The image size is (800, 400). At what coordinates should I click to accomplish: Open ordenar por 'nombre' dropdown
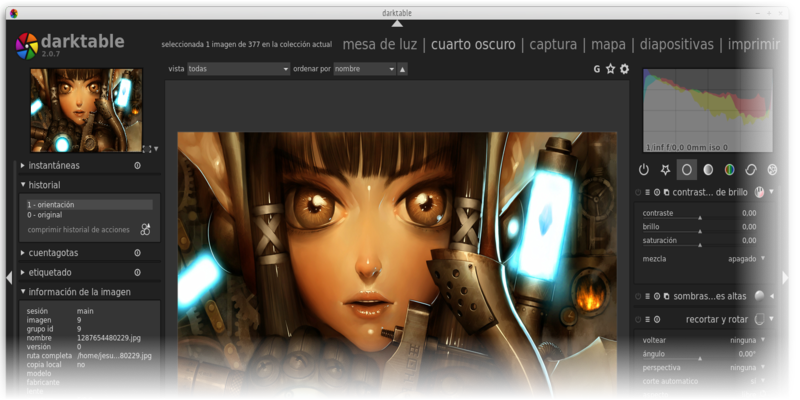(365, 69)
